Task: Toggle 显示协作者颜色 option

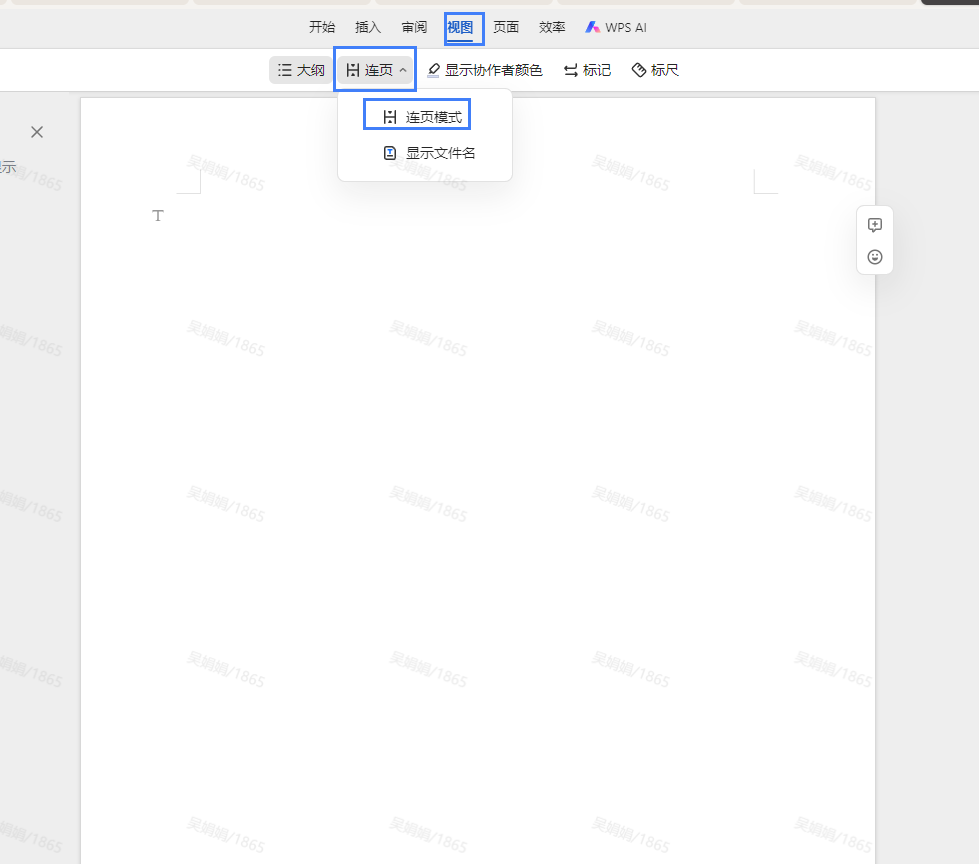Action: (x=485, y=70)
